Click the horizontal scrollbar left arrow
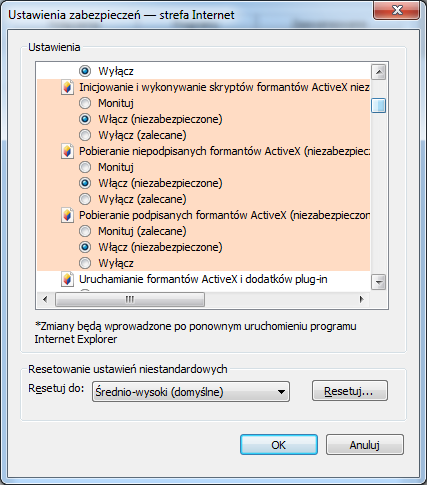This screenshot has height=485, width=427. pos(45,299)
